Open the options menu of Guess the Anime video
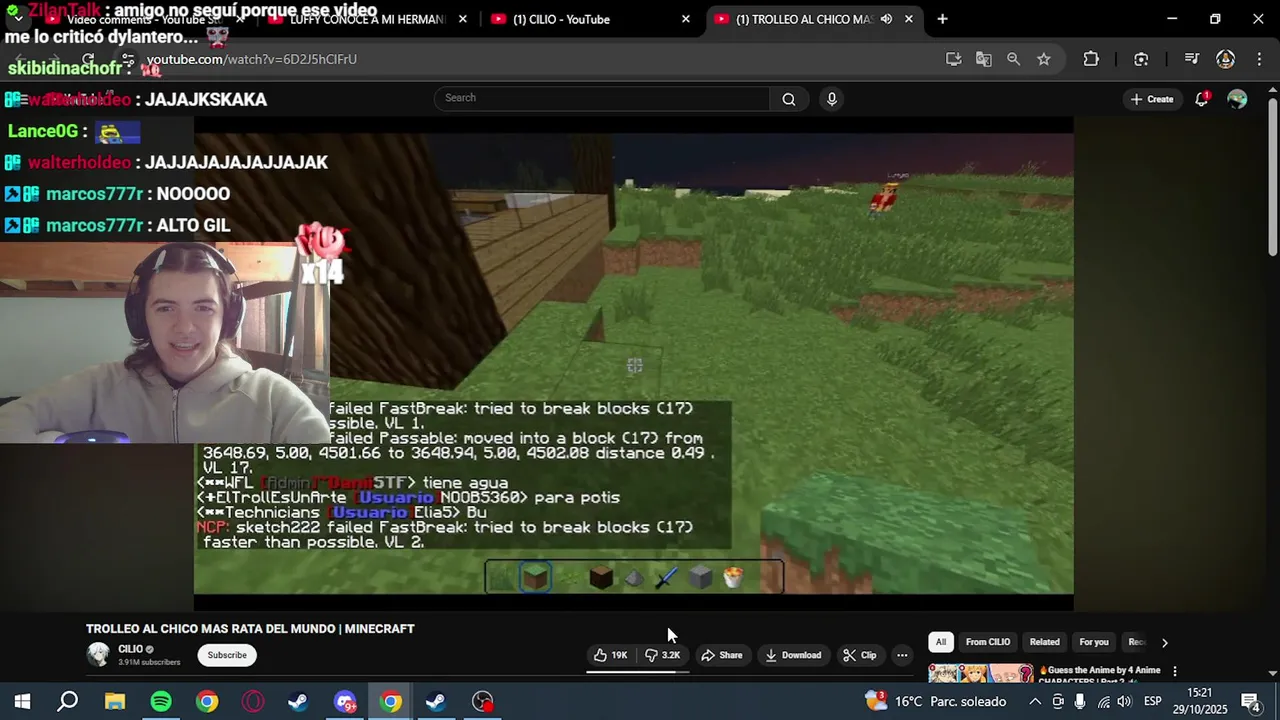The image size is (1280, 720). (x=1175, y=671)
